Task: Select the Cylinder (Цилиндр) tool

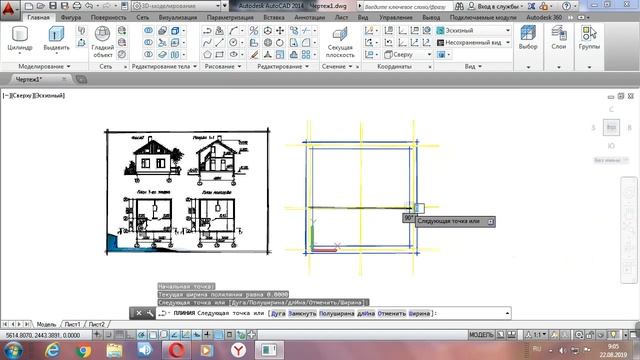Action: pyautogui.click(x=19, y=38)
